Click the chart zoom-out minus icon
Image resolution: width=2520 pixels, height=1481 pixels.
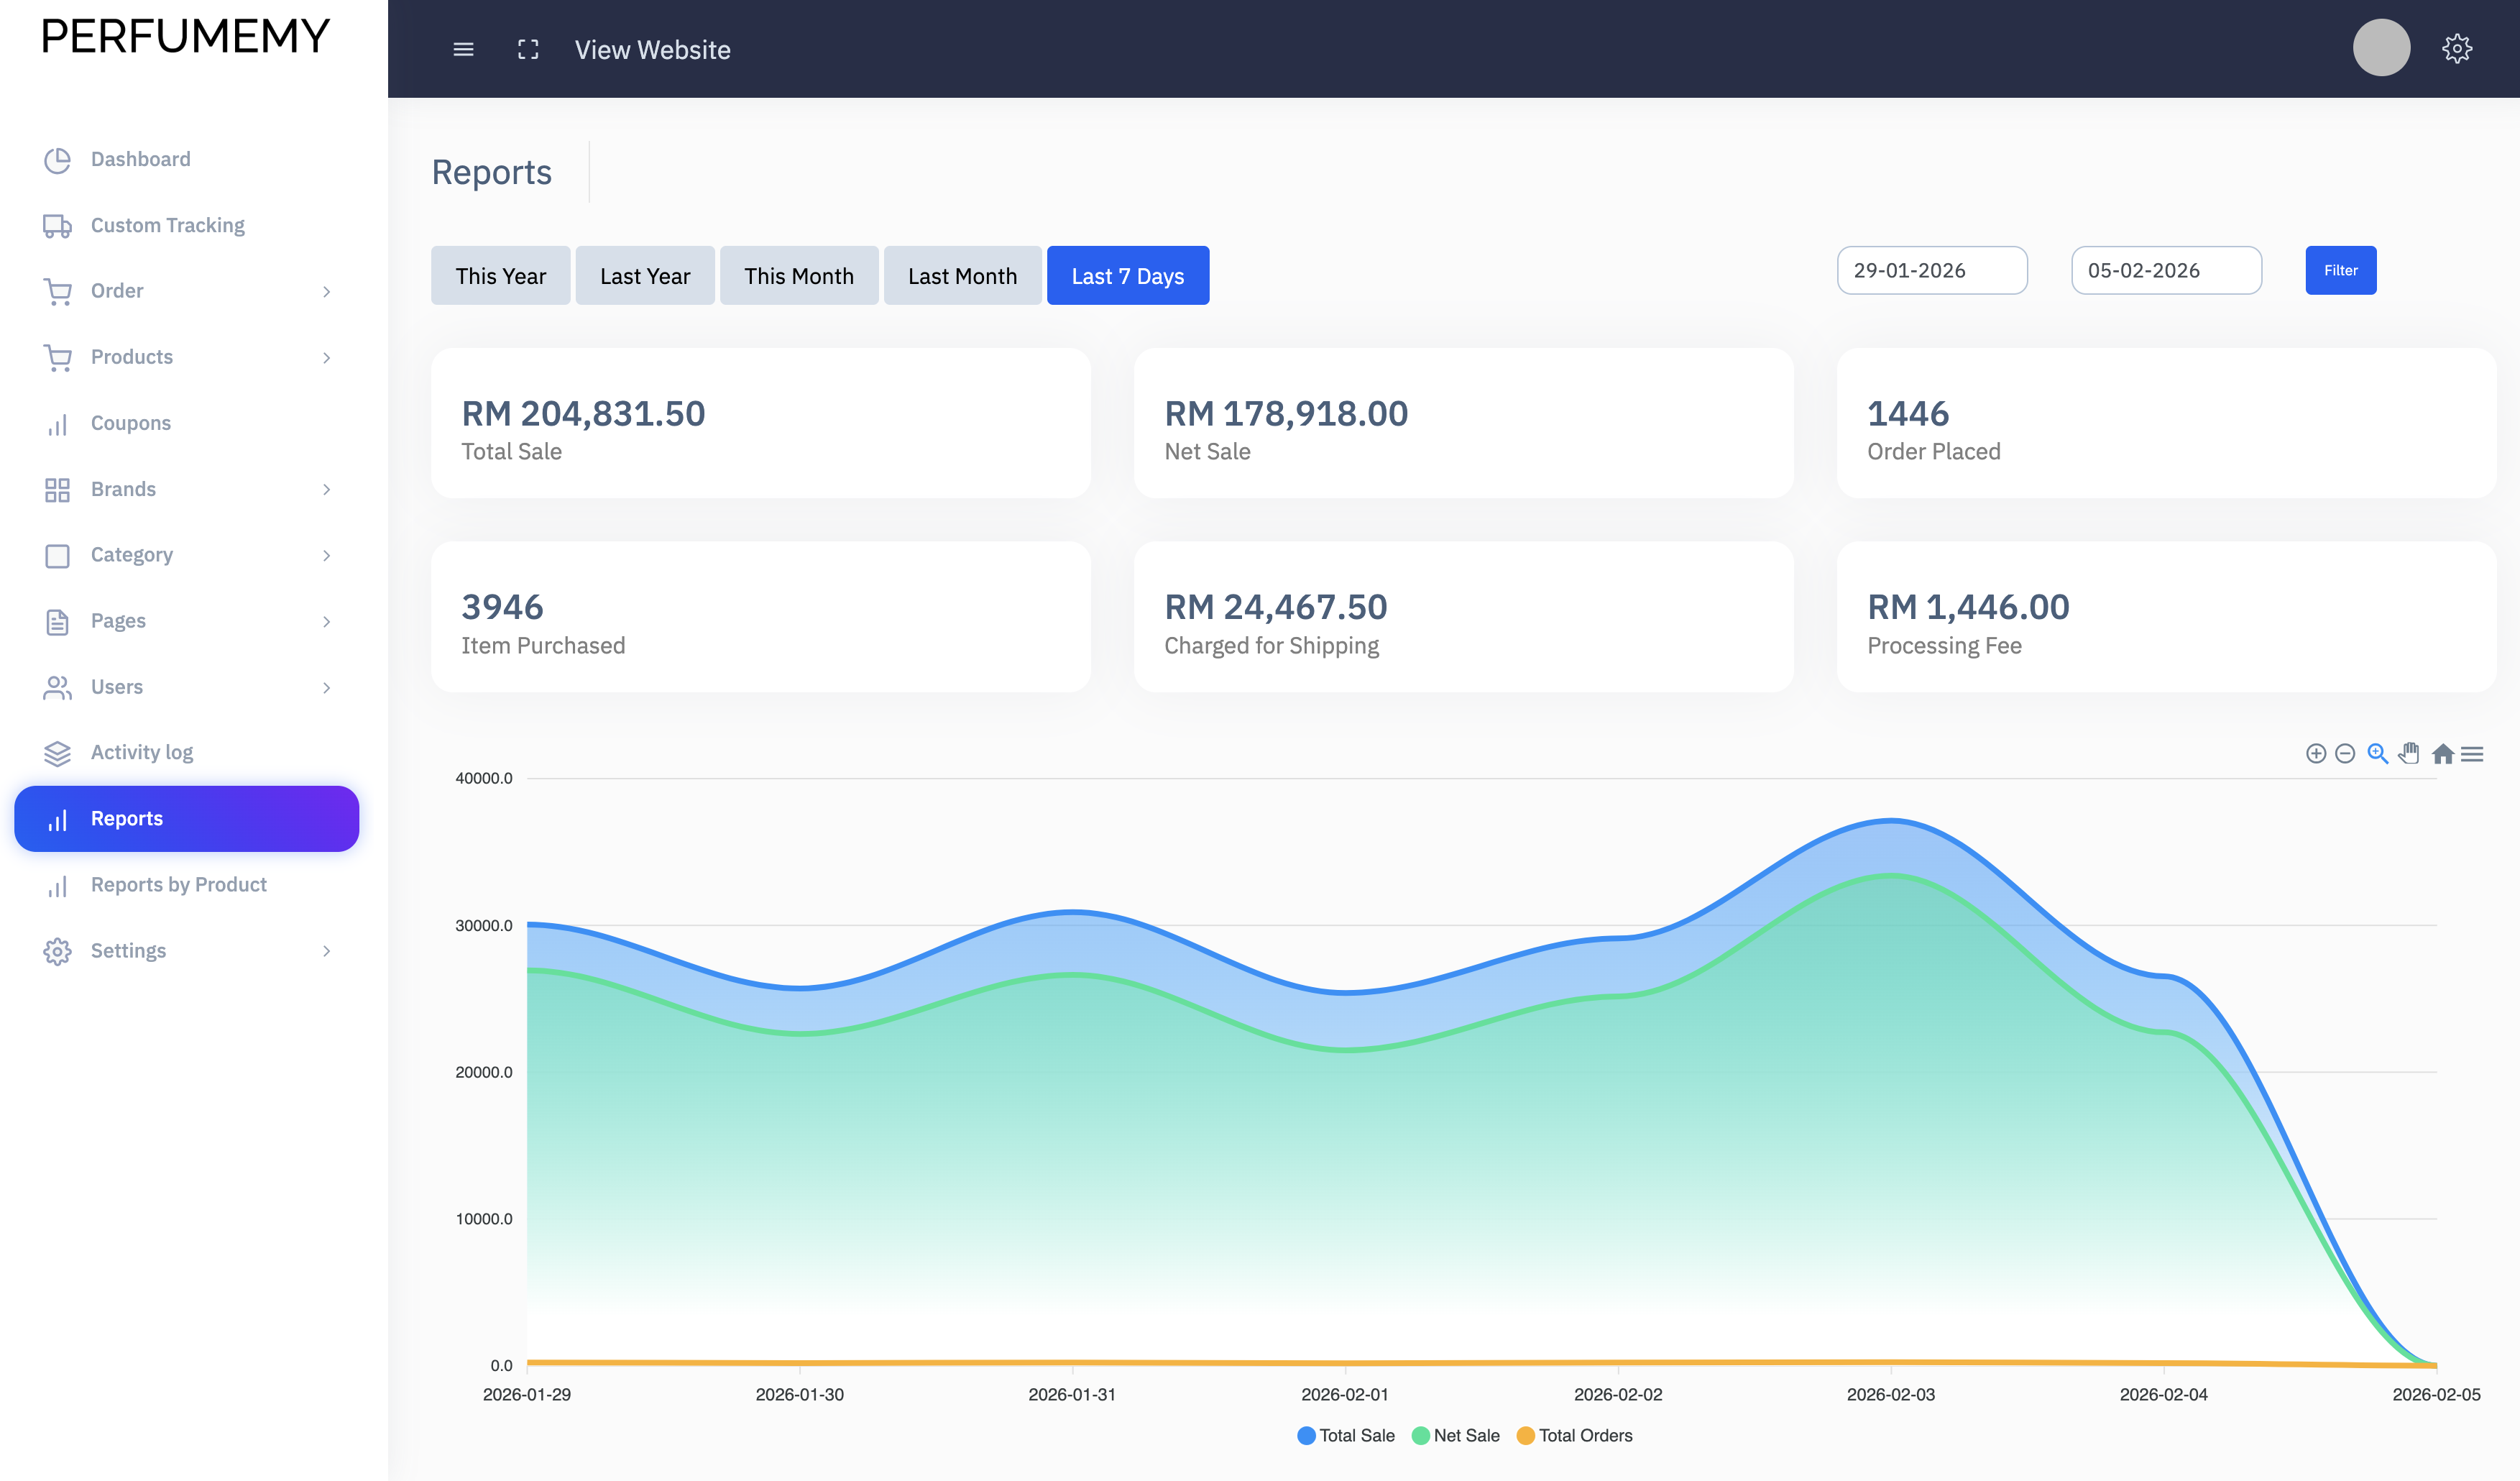point(2345,754)
